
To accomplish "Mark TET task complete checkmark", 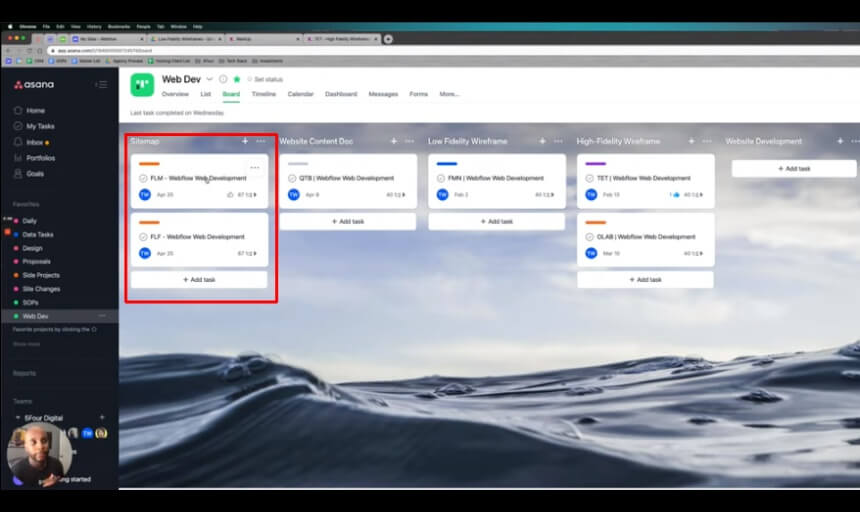I will [x=589, y=178].
